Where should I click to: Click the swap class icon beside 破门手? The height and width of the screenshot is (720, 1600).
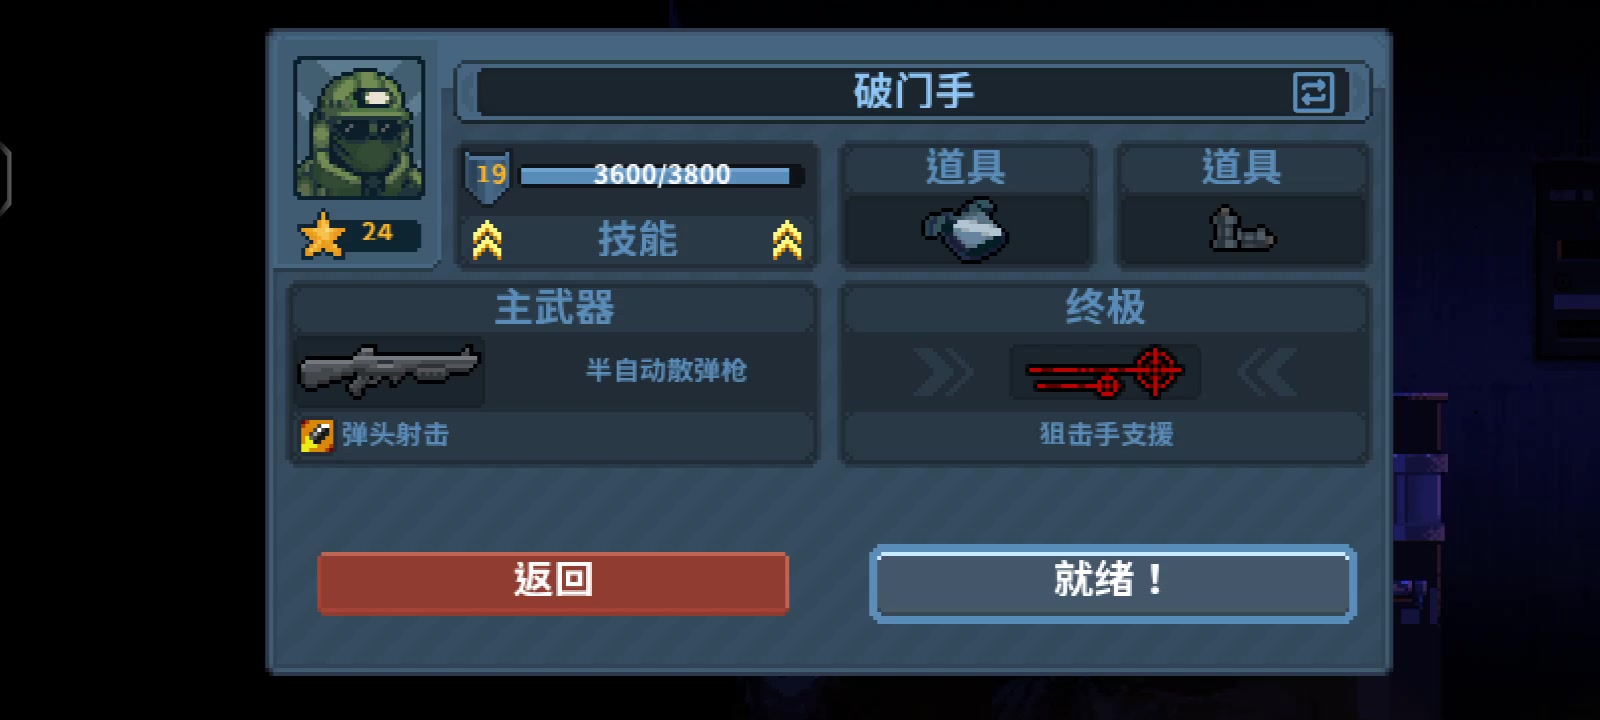click(x=1313, y=93)
